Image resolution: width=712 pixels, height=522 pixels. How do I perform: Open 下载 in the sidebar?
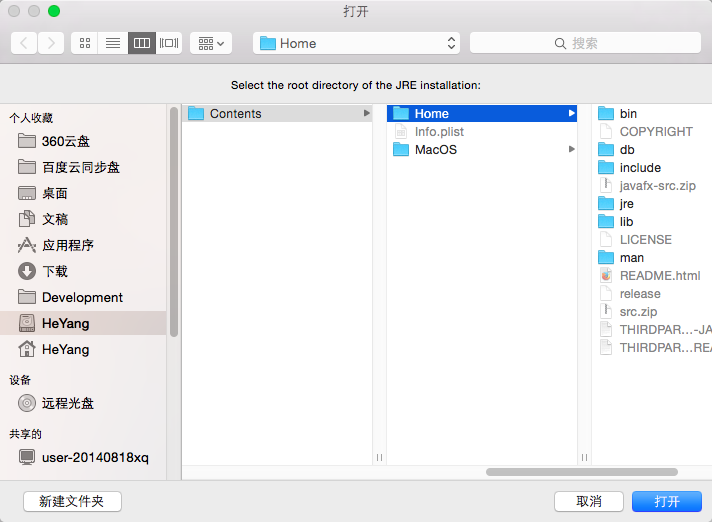83,271
